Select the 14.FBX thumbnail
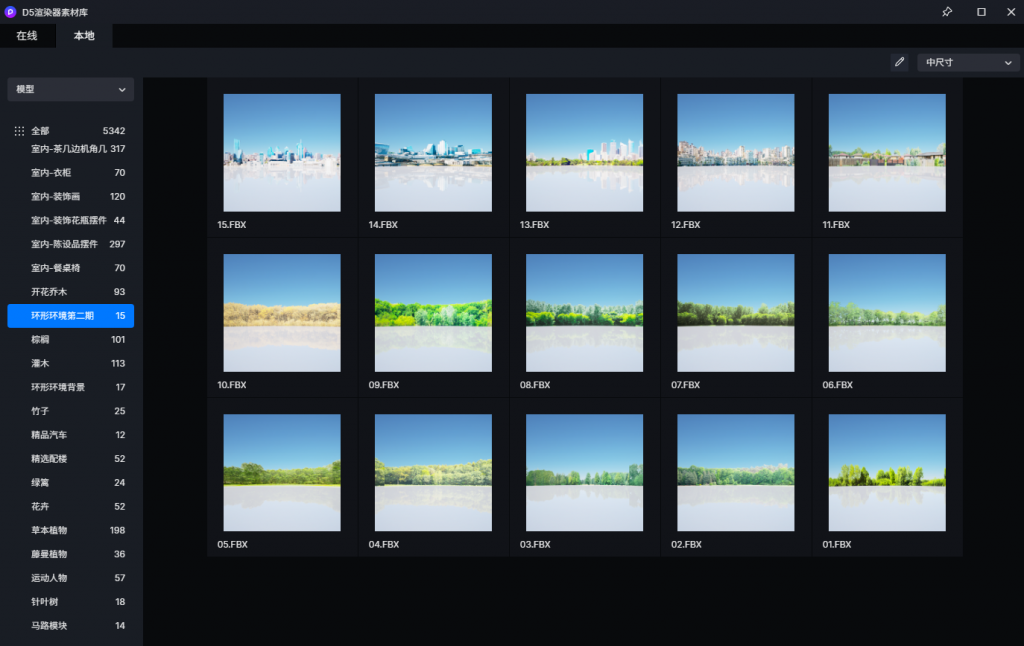The height and width of the screenshot is (646, 1024). click(x=433, y=153)
